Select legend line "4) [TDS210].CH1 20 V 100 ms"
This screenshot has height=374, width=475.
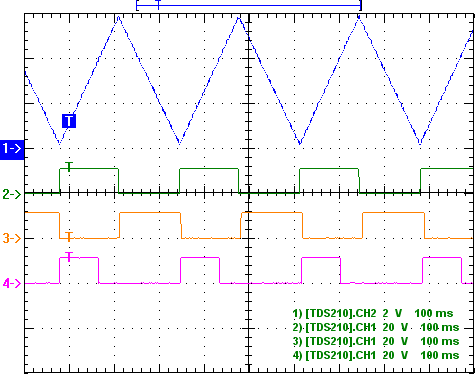pos(376,355)
